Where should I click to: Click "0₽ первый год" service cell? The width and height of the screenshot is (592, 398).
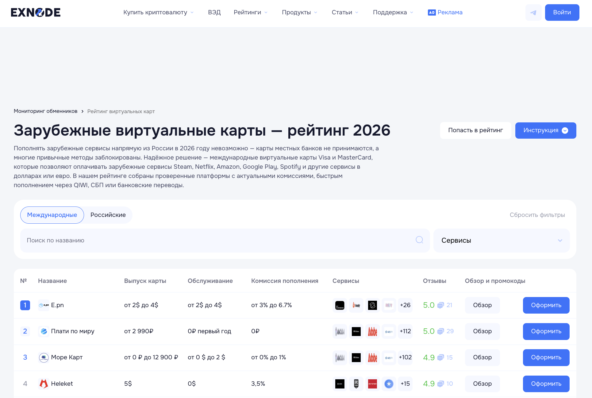tap(209, 332)
